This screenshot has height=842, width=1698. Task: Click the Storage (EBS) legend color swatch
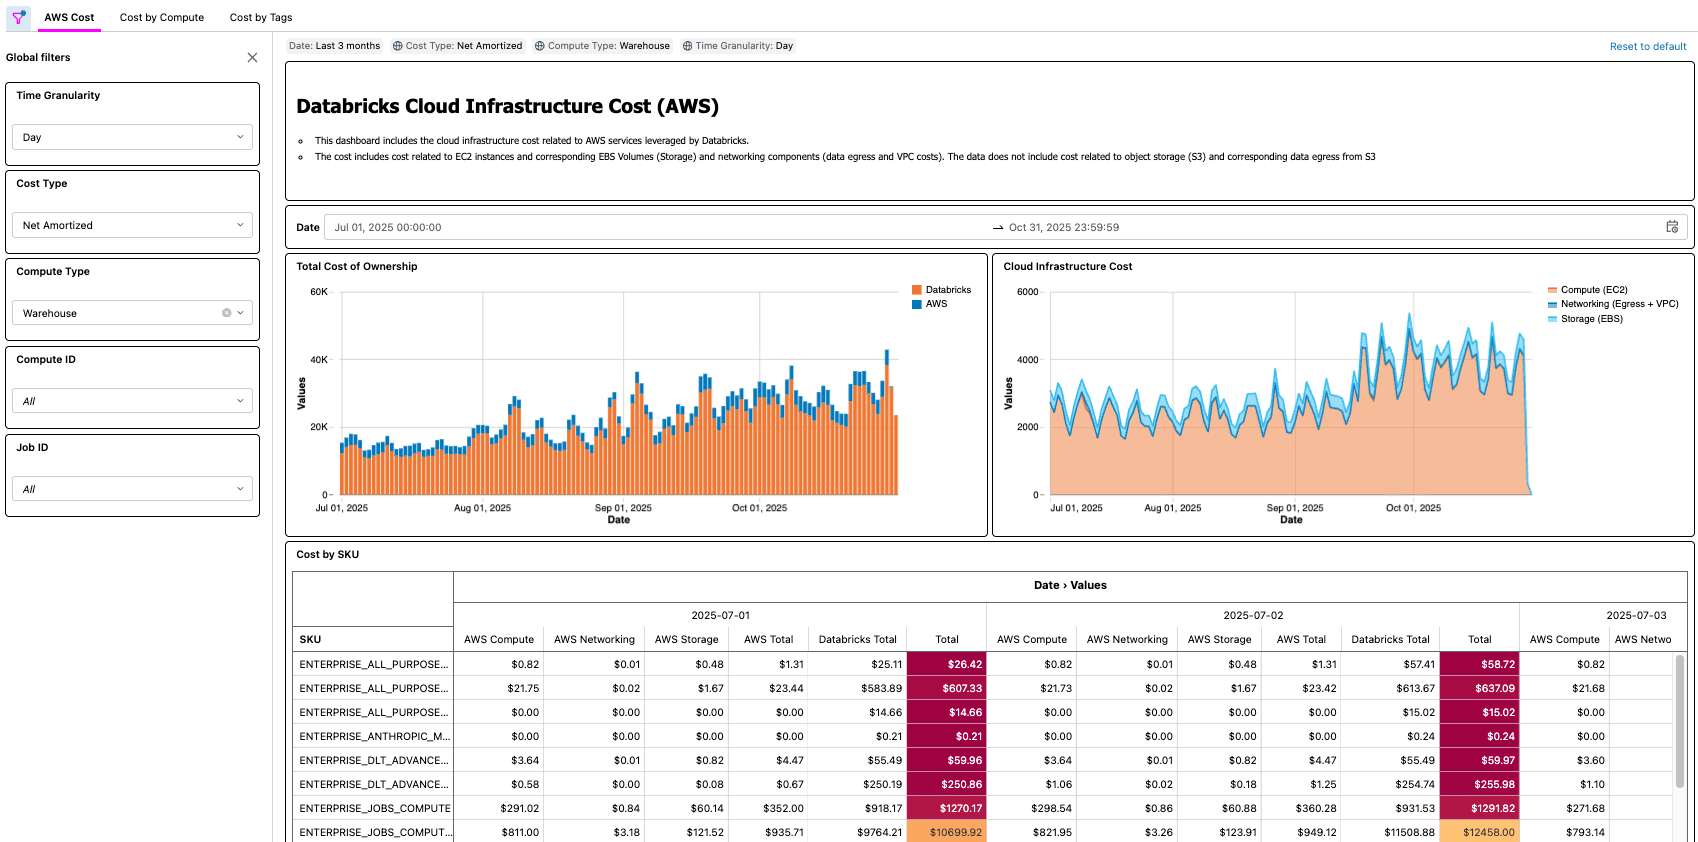(1553, 319)
